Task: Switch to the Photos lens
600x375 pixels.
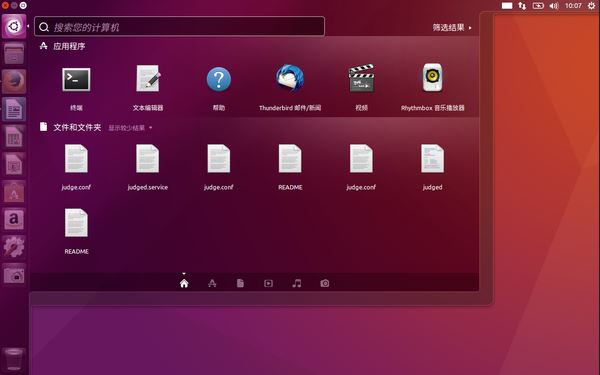Action: point(324,283)
